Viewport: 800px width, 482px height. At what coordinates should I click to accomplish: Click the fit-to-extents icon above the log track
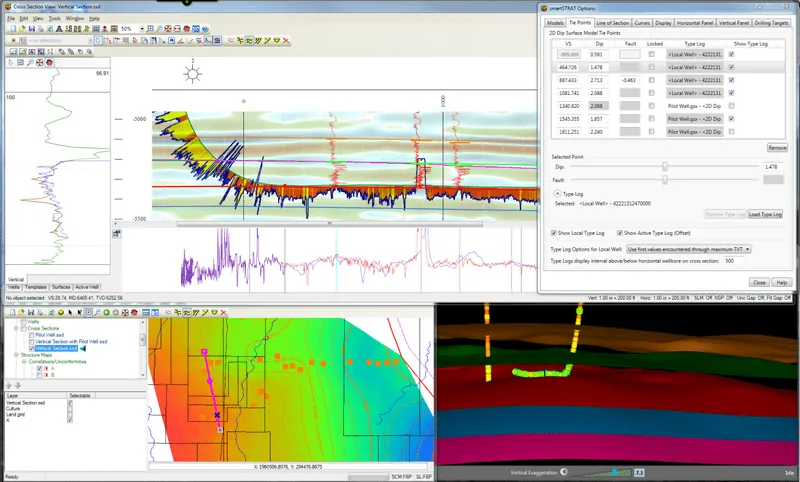(39, 62)
